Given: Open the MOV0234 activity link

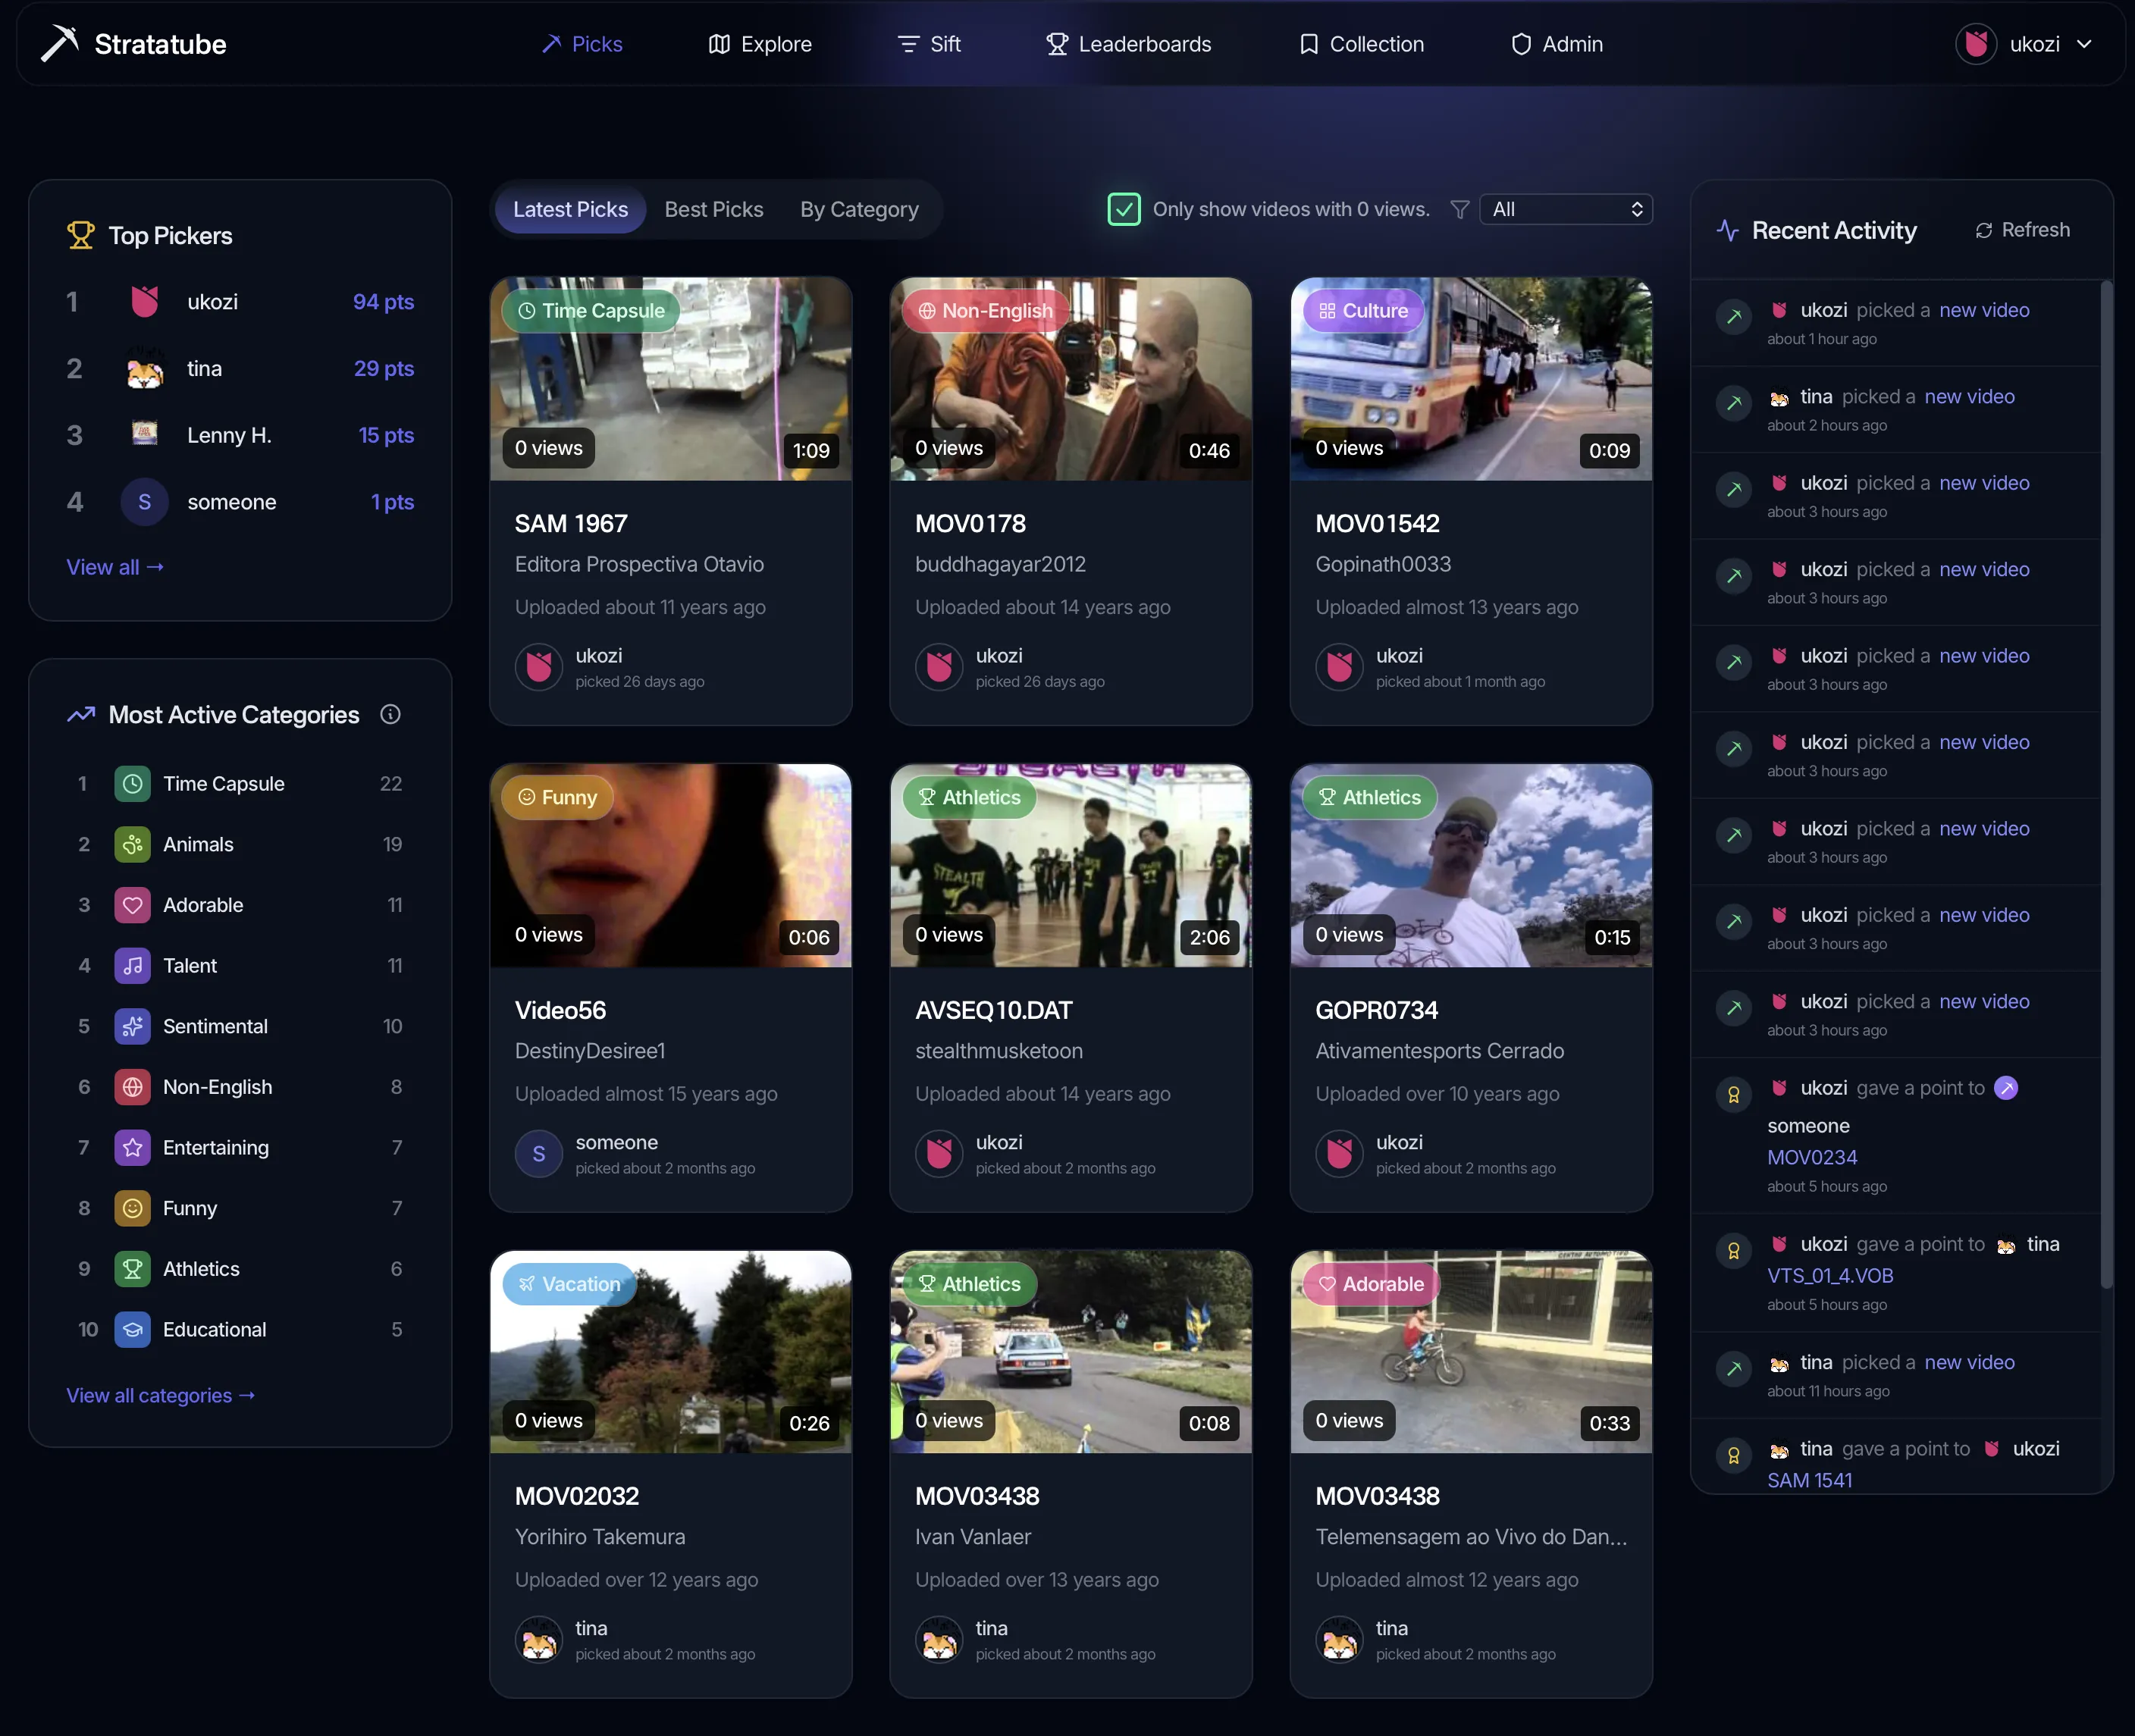Looking at the screenshot, I should tap(1811, 1157).
